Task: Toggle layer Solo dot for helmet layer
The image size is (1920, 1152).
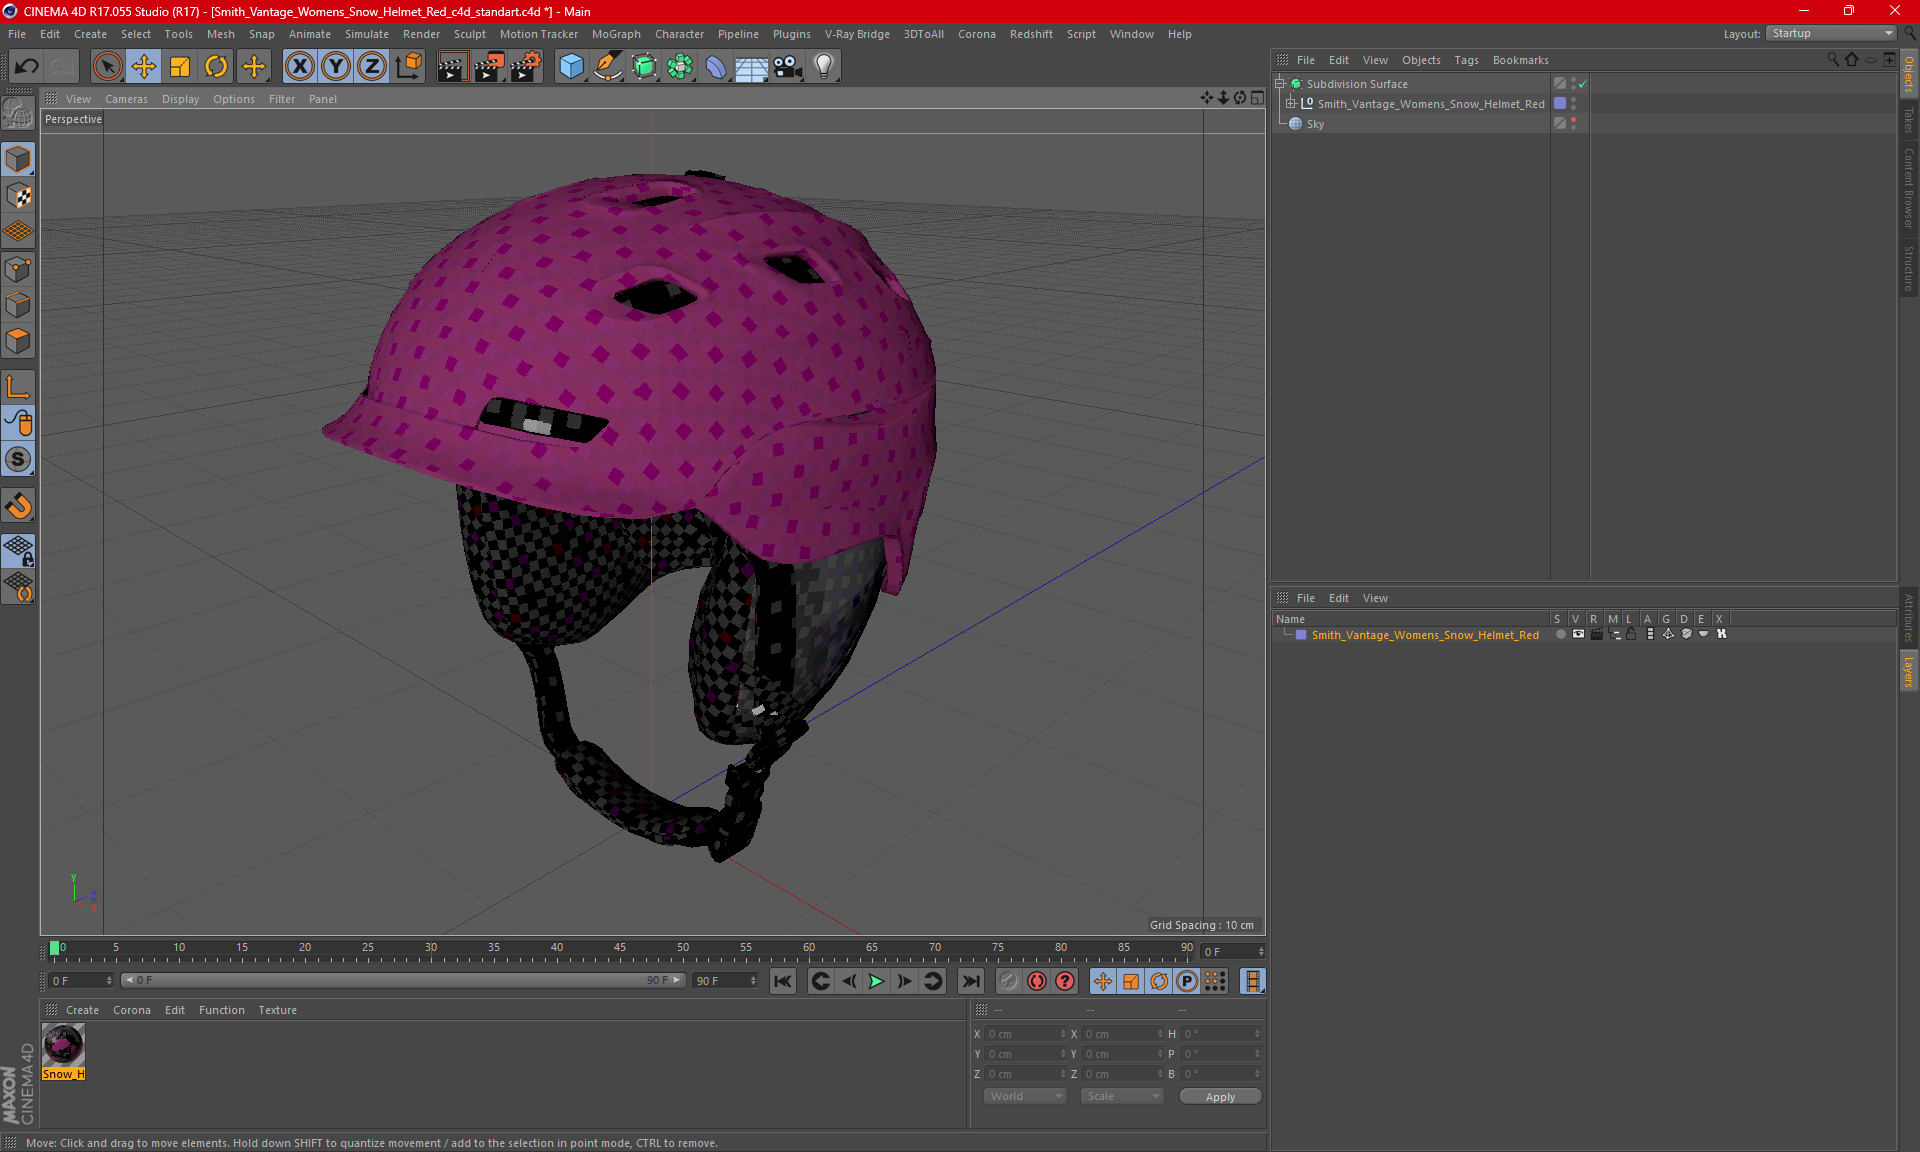Action: 1559,634
